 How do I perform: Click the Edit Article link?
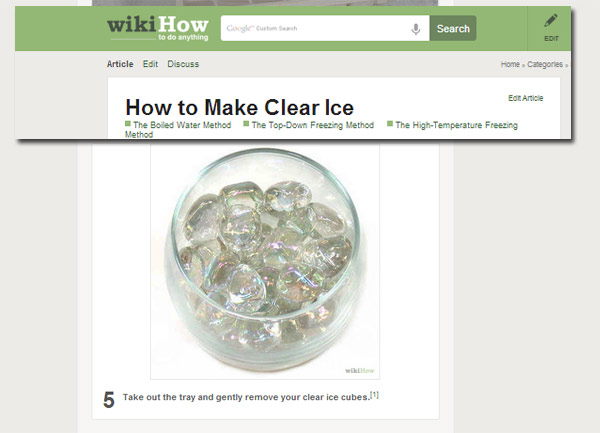click(x=525, y=98)
